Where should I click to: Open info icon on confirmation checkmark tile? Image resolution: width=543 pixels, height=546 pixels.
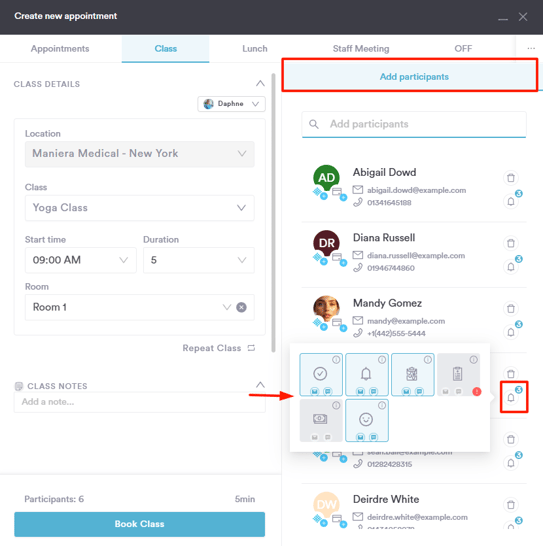point(336,360)
